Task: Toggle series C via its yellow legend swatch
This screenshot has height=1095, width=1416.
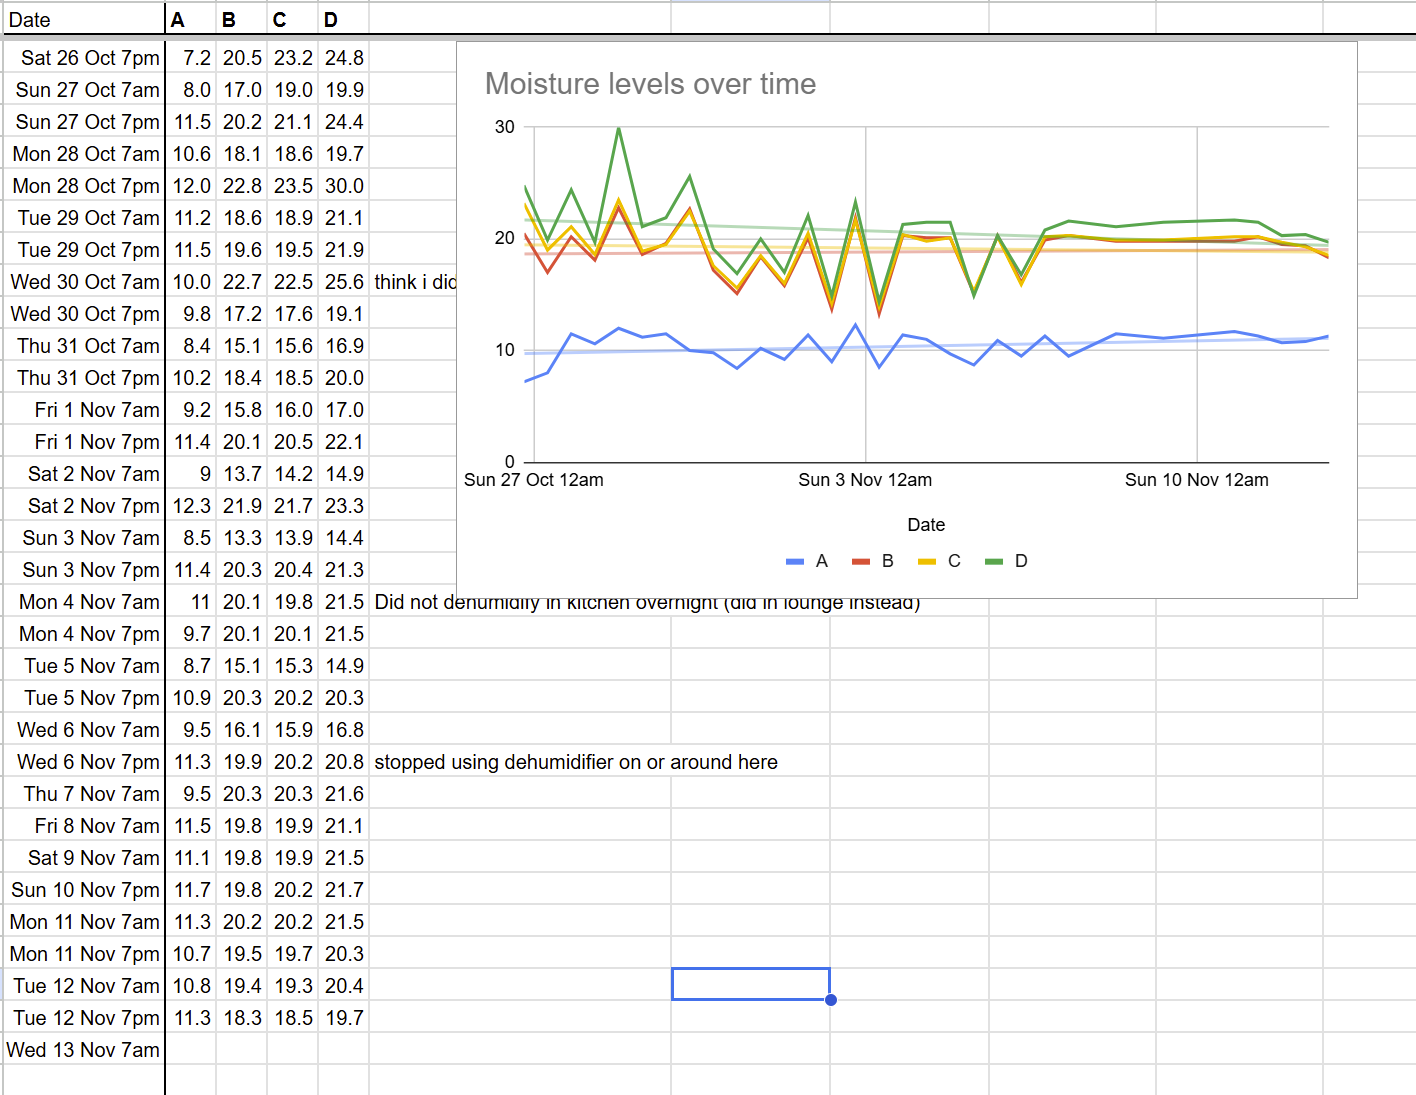Action: point(925,561)
